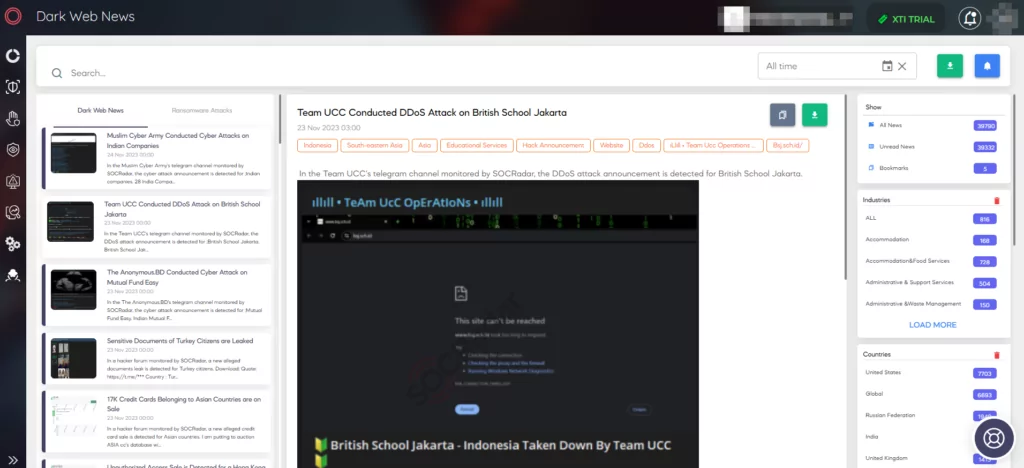Click the Team UCC telegram screenshot image

tap(498, 324)
